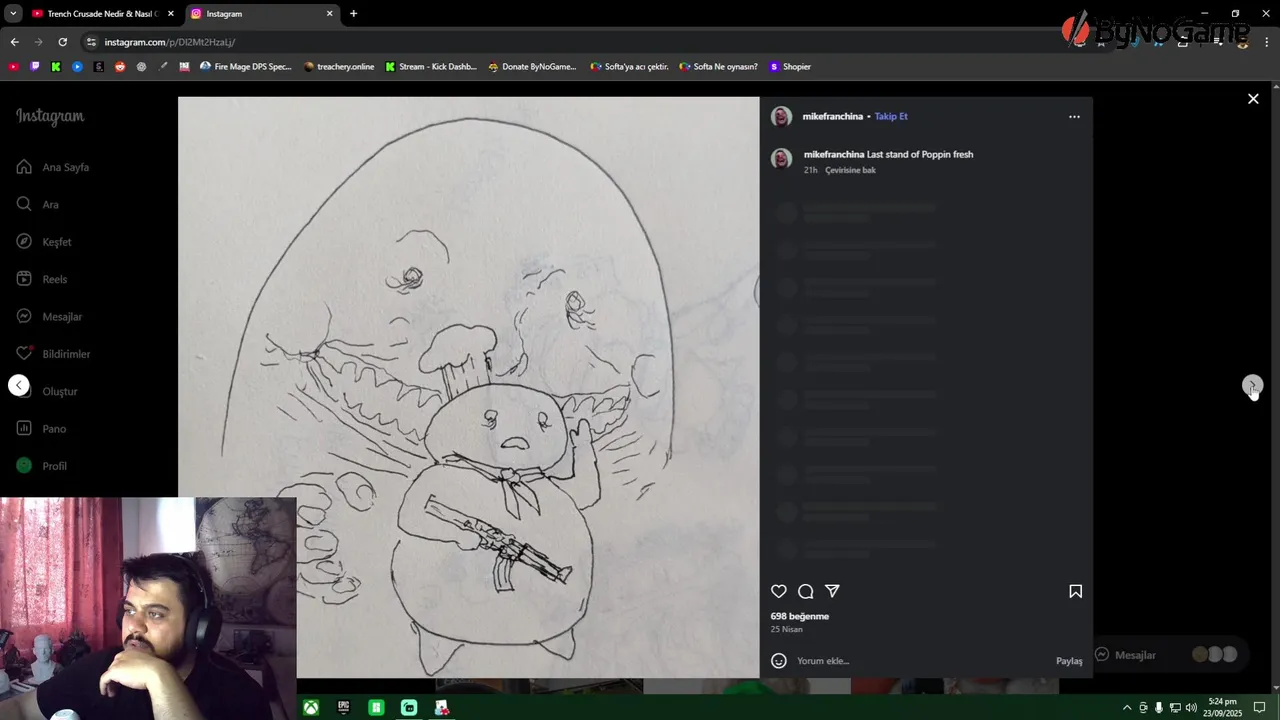Open post options three-dot menu

click(1074, 117)
